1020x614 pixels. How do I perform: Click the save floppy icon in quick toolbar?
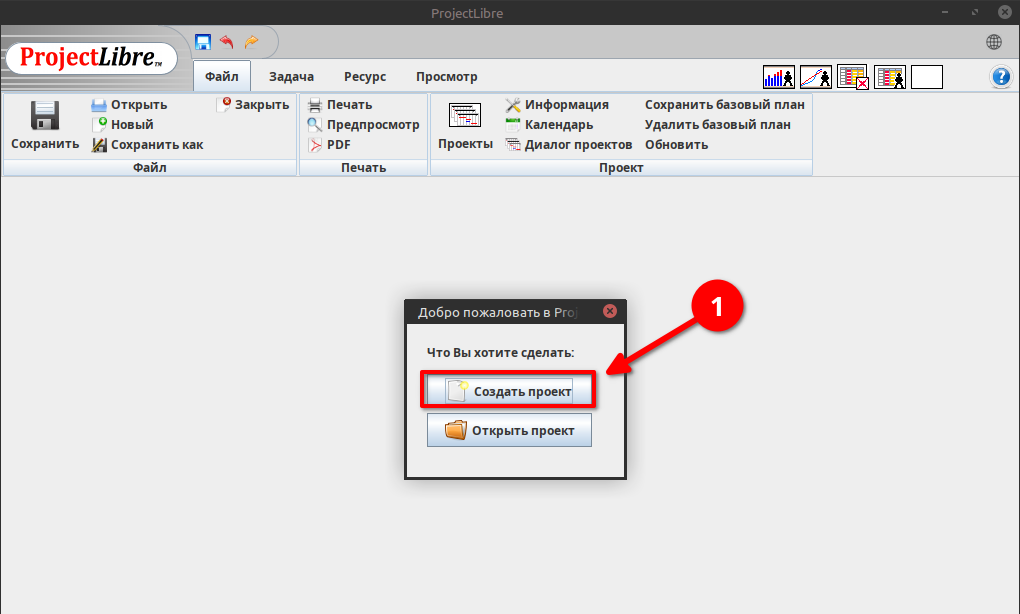[x=203, y=42]
